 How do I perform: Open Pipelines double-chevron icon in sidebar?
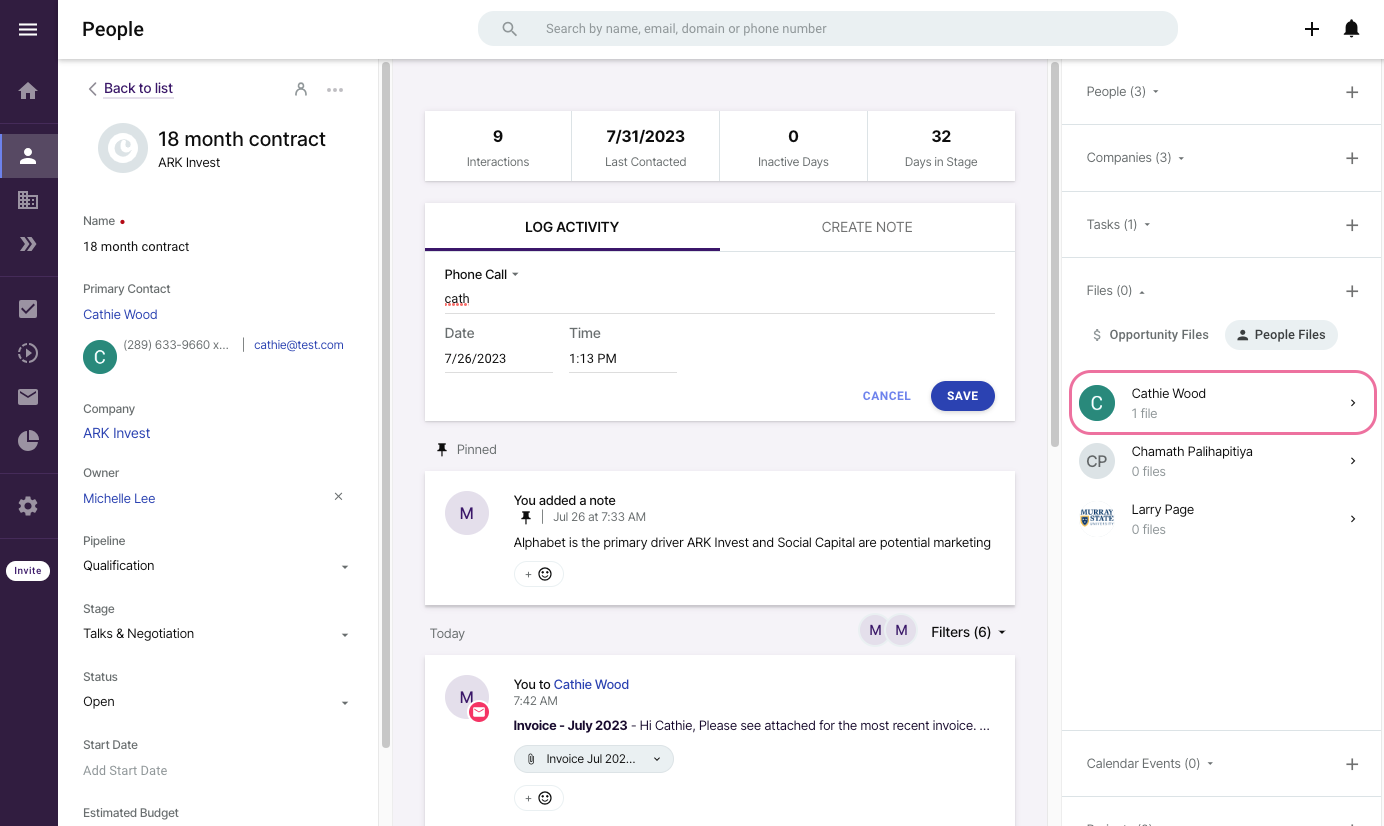(x=28, y=244)
